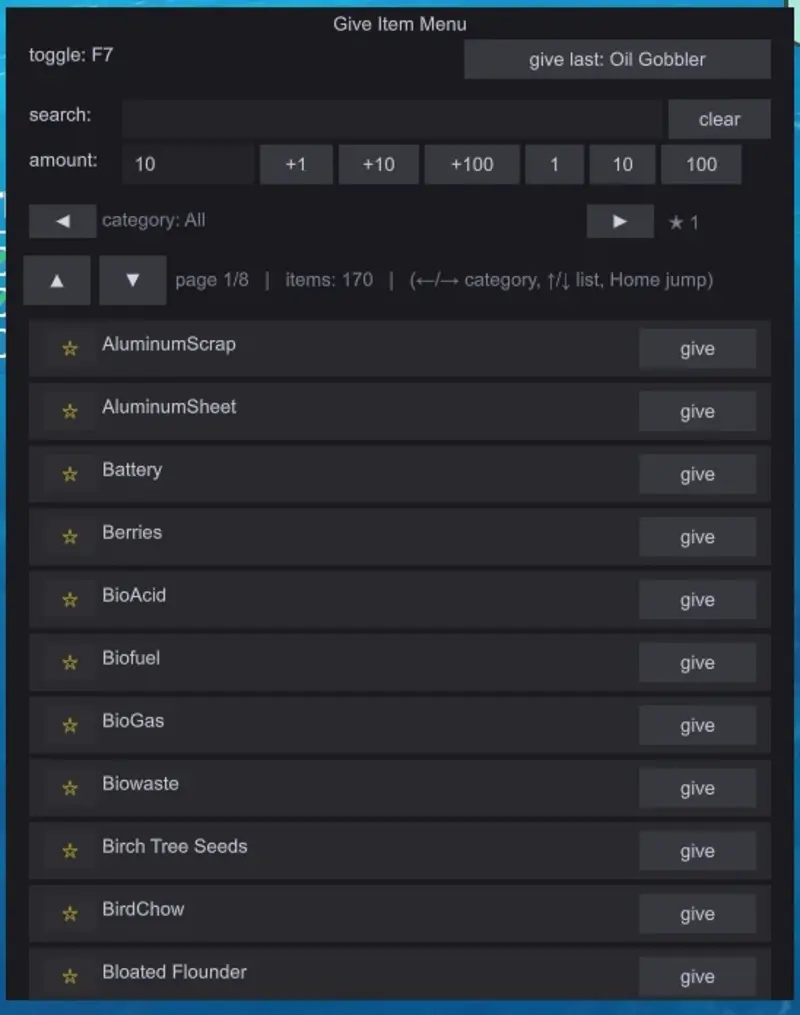Screen dimensions: 800x1015
Task: Toggle the BioAcid favorite star
Action: [70, 600]
